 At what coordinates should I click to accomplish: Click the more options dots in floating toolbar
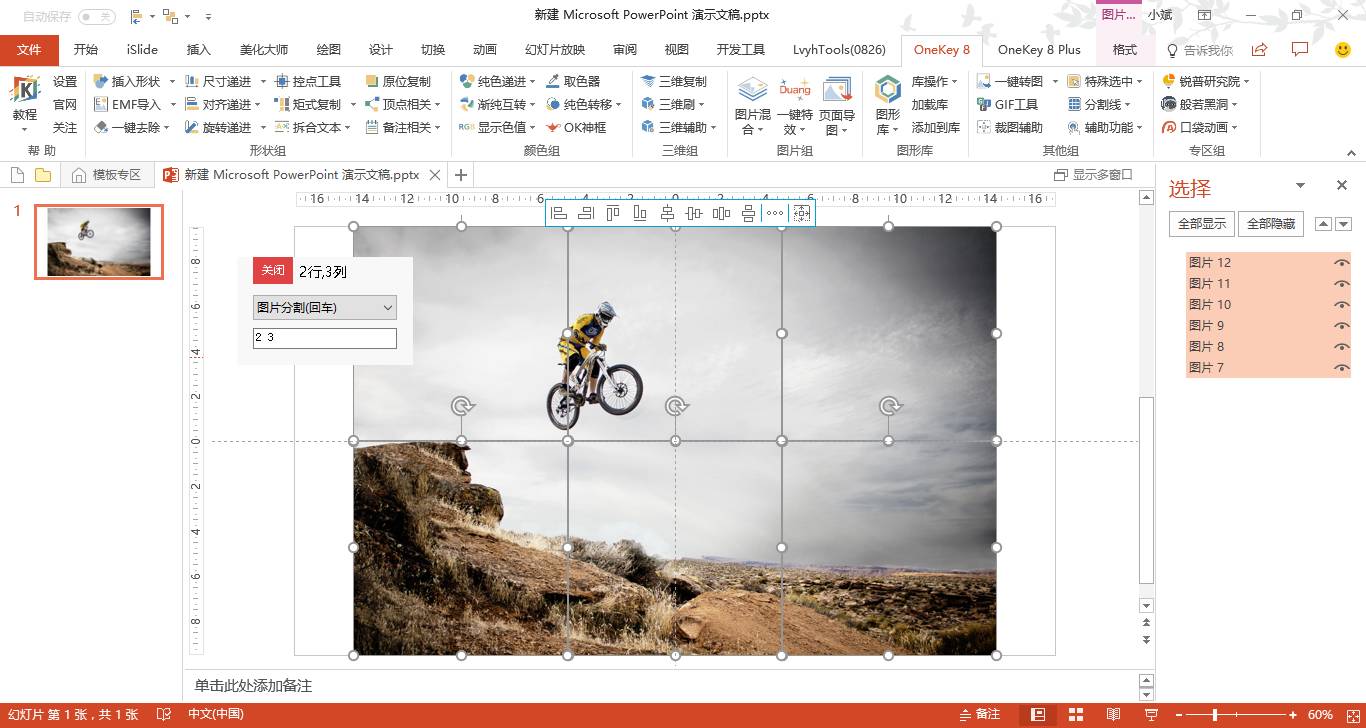tap(775, 213)
